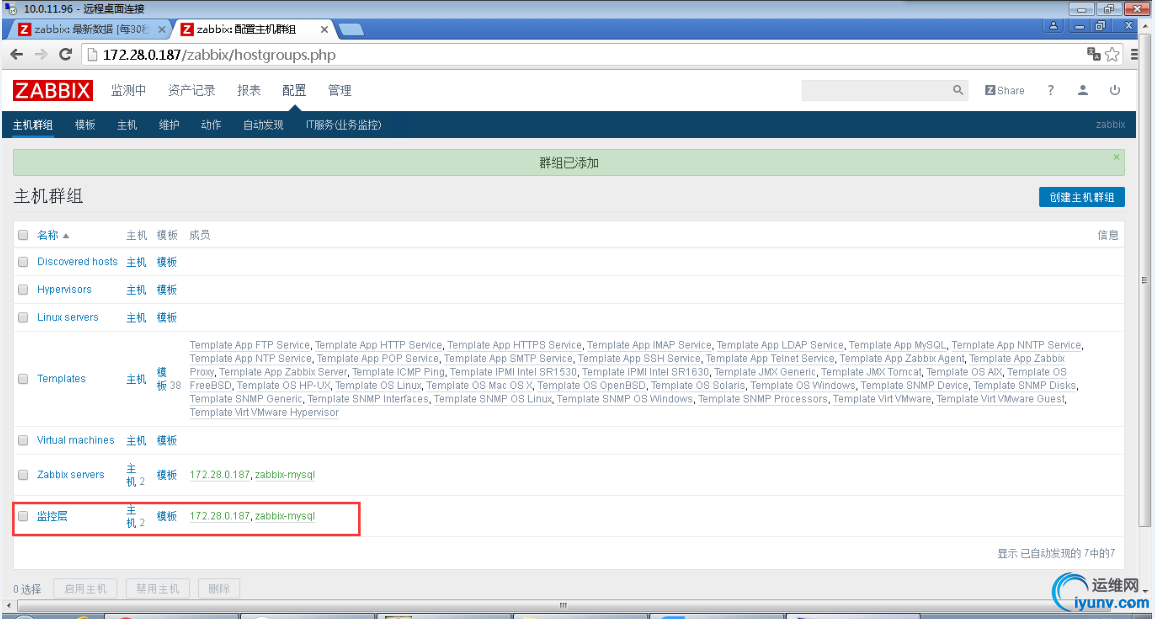This screenshot has width=1155, height=619.
Task: Check the Templates row checkbox
Action: [23, 379]
